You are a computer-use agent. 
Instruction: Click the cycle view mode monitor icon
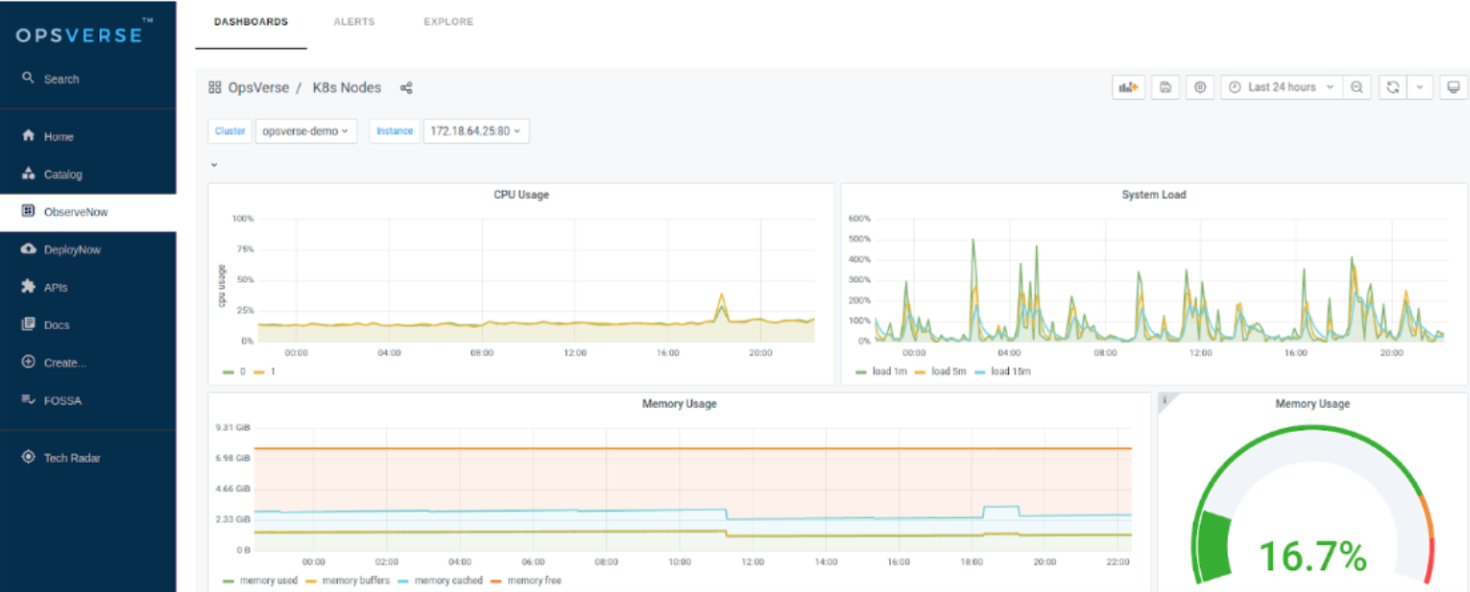click(1453, 88)
